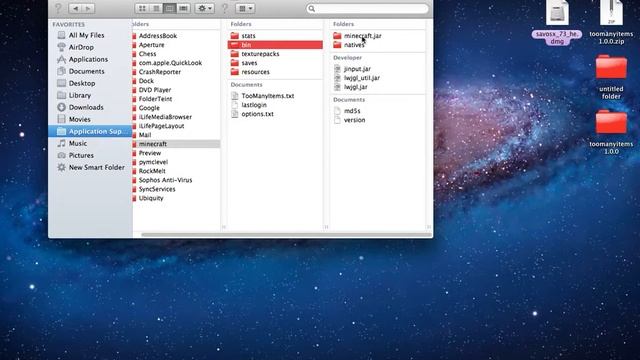Click the horizontal scrollbar of Finder window
Image resolution: width=640 pixels, height=360 pixels.
(x=287, y=235)
